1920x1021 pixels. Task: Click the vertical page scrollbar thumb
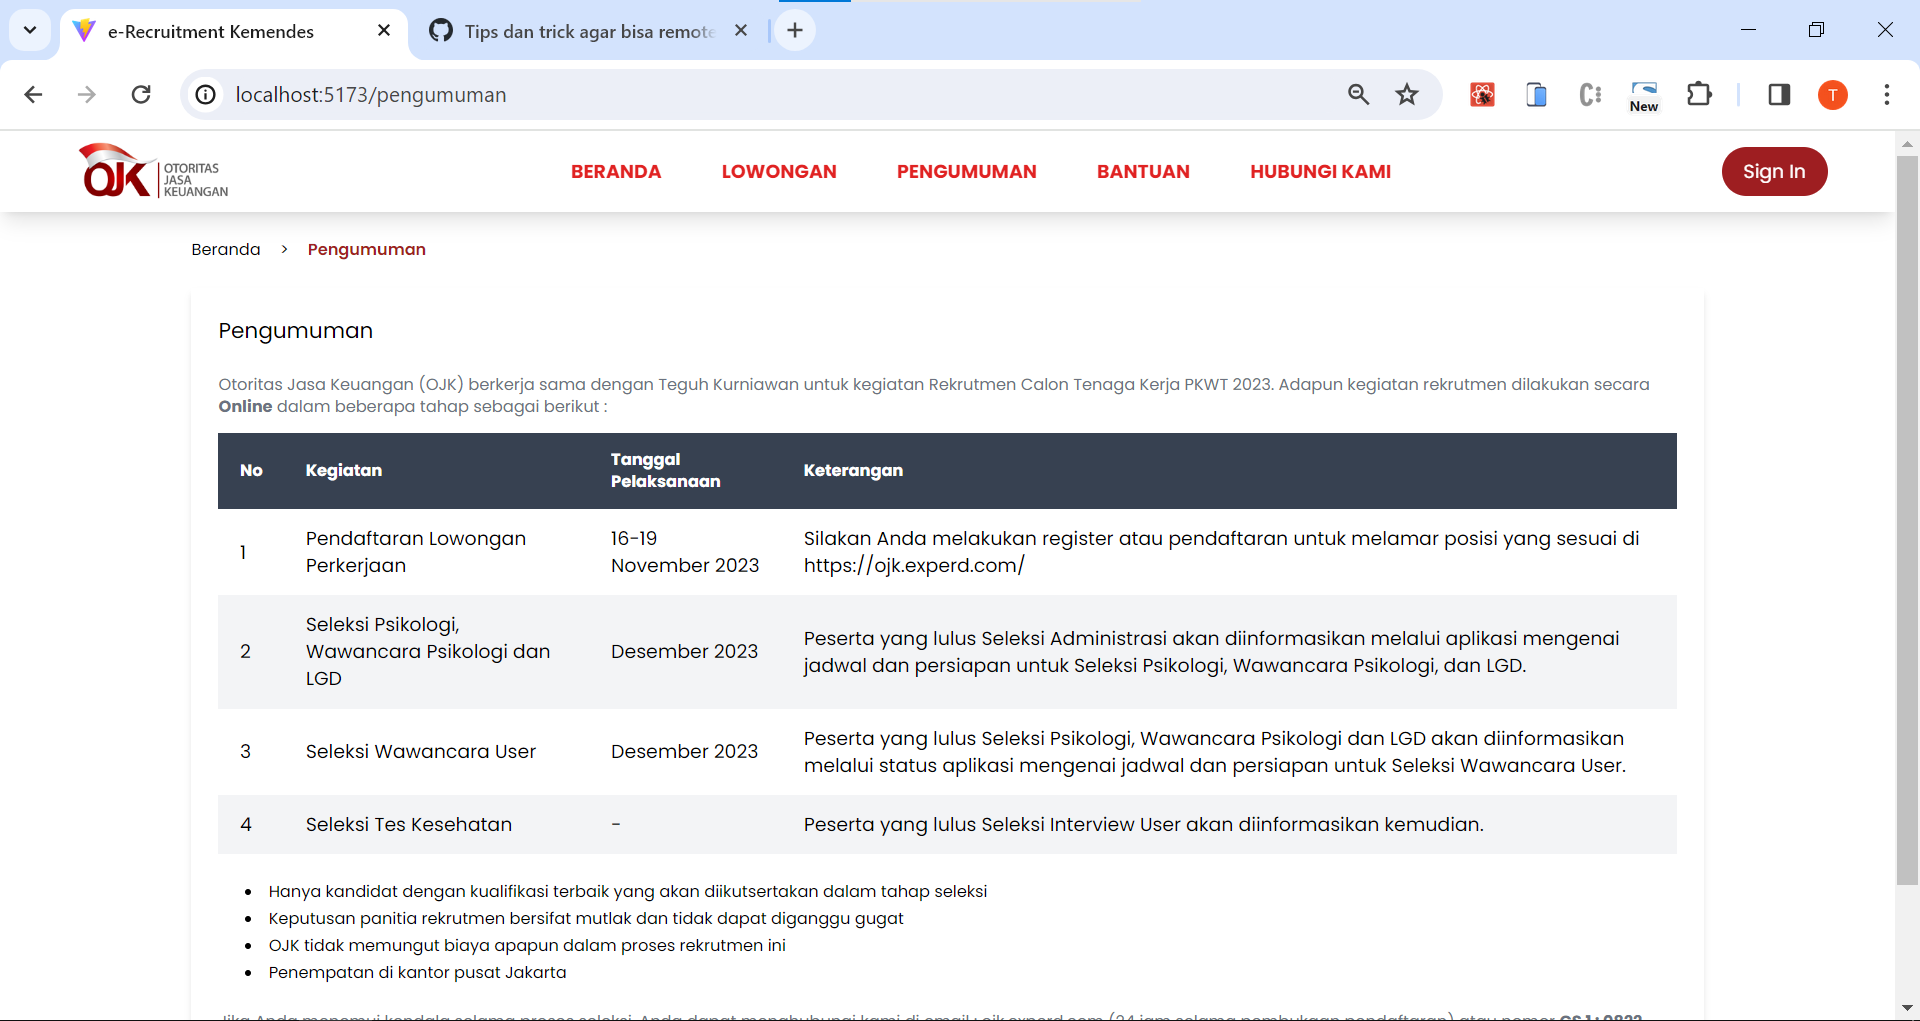tap(1907, 520)
